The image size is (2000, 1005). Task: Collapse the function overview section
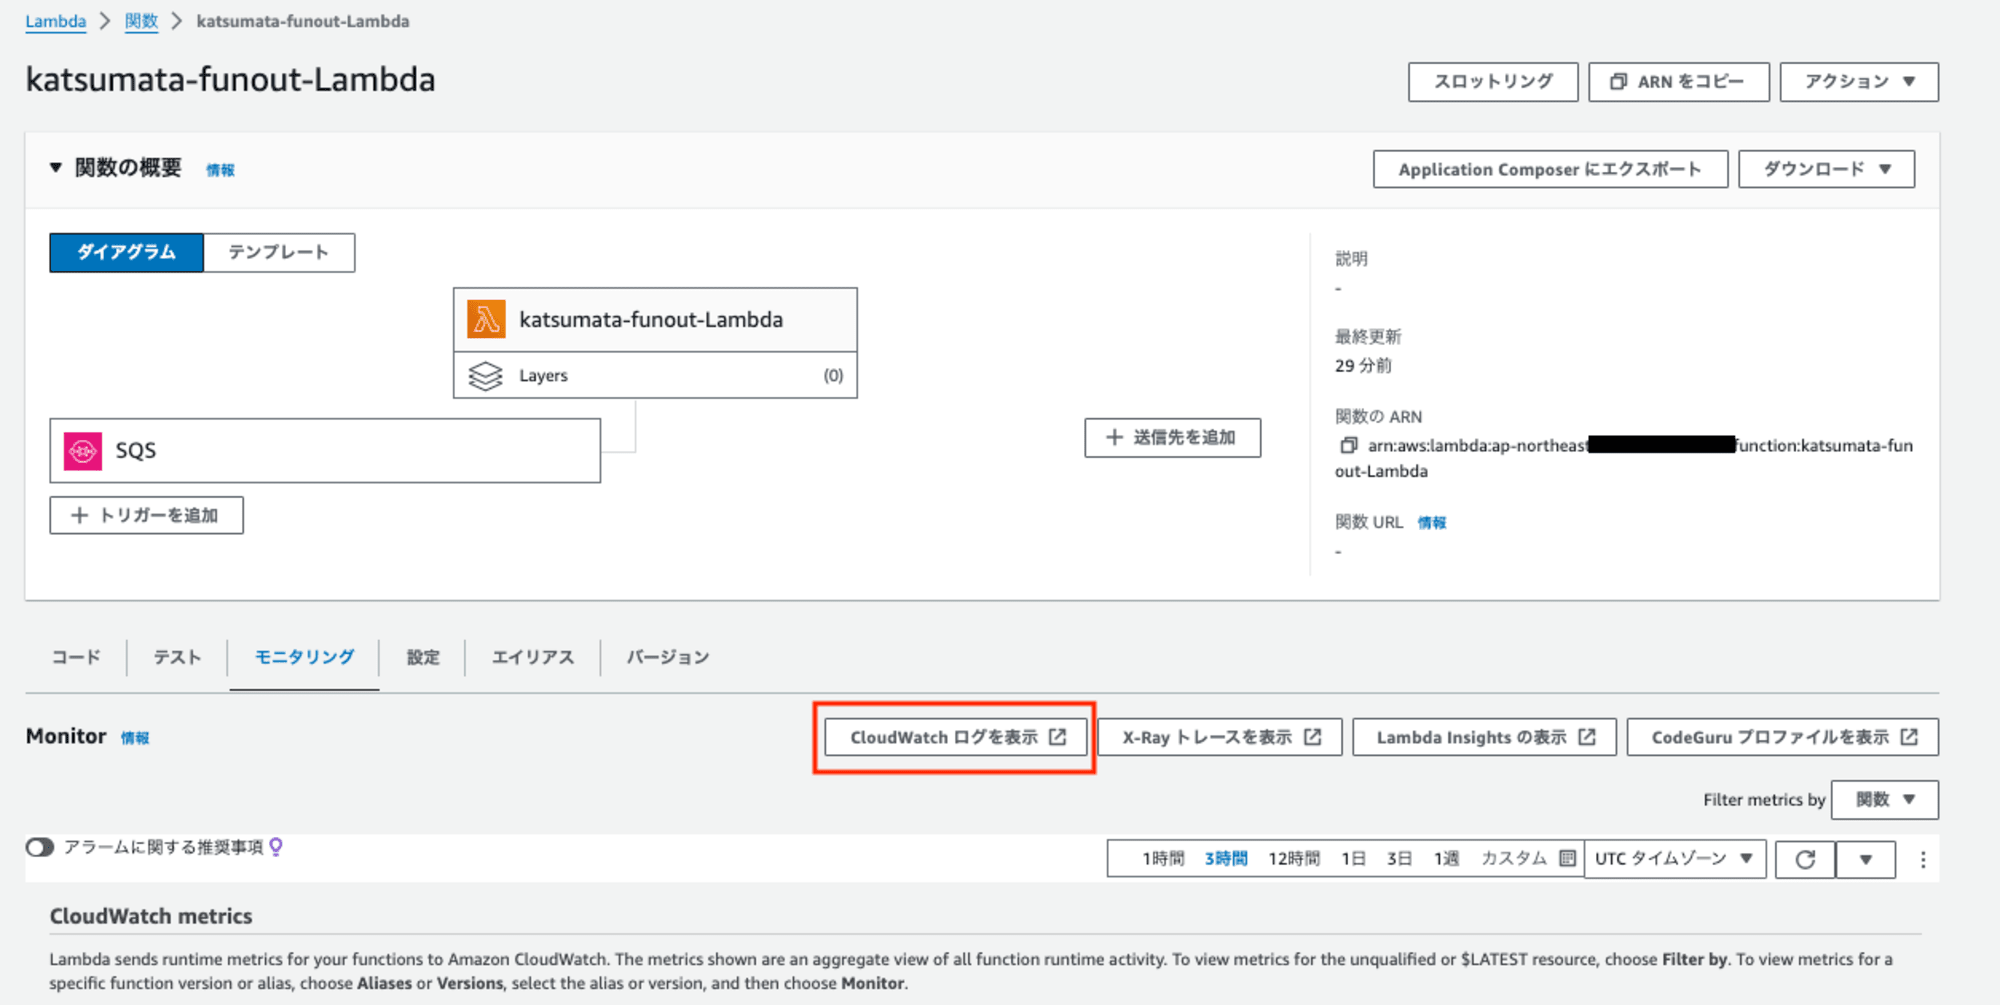pos(56,168)
